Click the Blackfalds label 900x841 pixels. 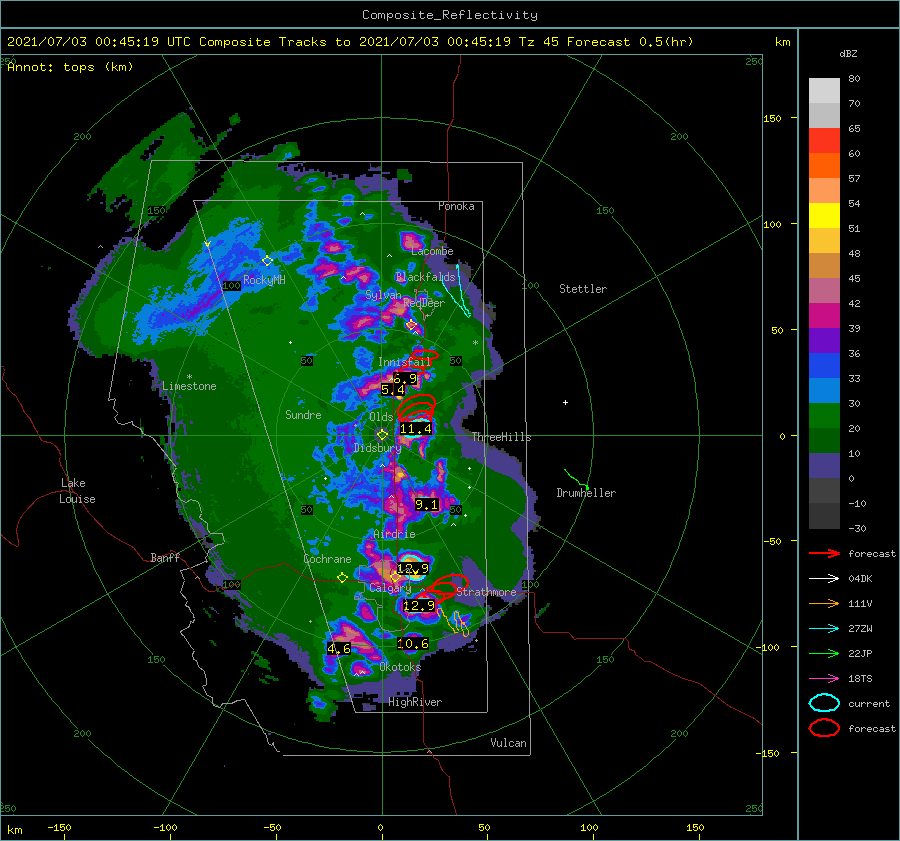(x=425, y=277)
